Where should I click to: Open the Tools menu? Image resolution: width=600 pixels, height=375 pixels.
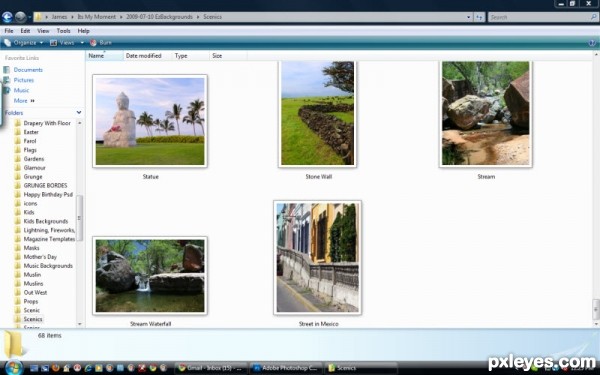click(x=64, y=31)
